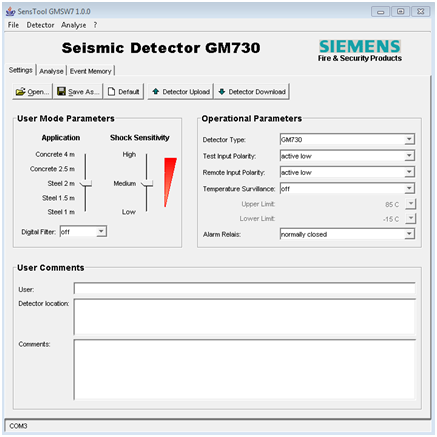Click the Open... button with folder icon

(x=32, y=92)
